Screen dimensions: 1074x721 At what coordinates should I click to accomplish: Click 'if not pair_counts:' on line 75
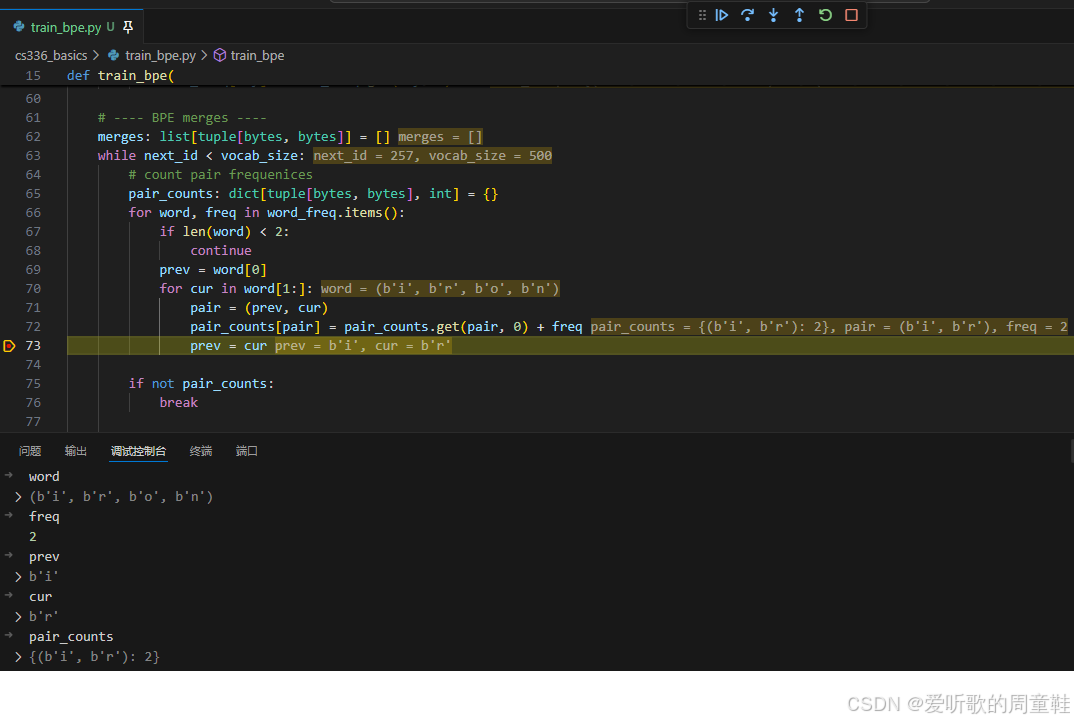201,383
